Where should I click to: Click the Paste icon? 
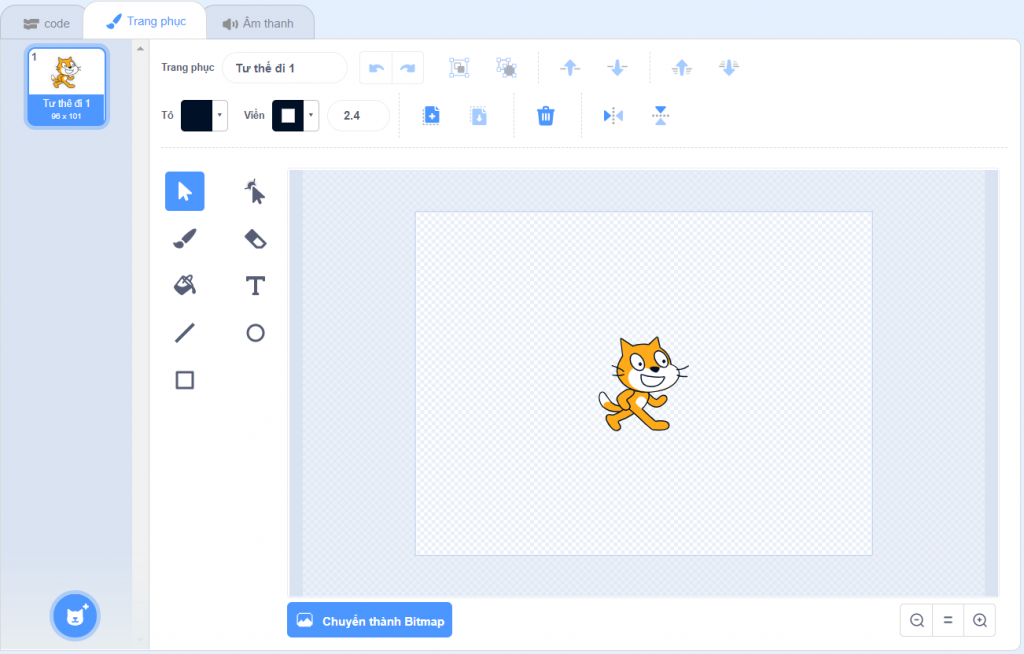click(479, 116)
